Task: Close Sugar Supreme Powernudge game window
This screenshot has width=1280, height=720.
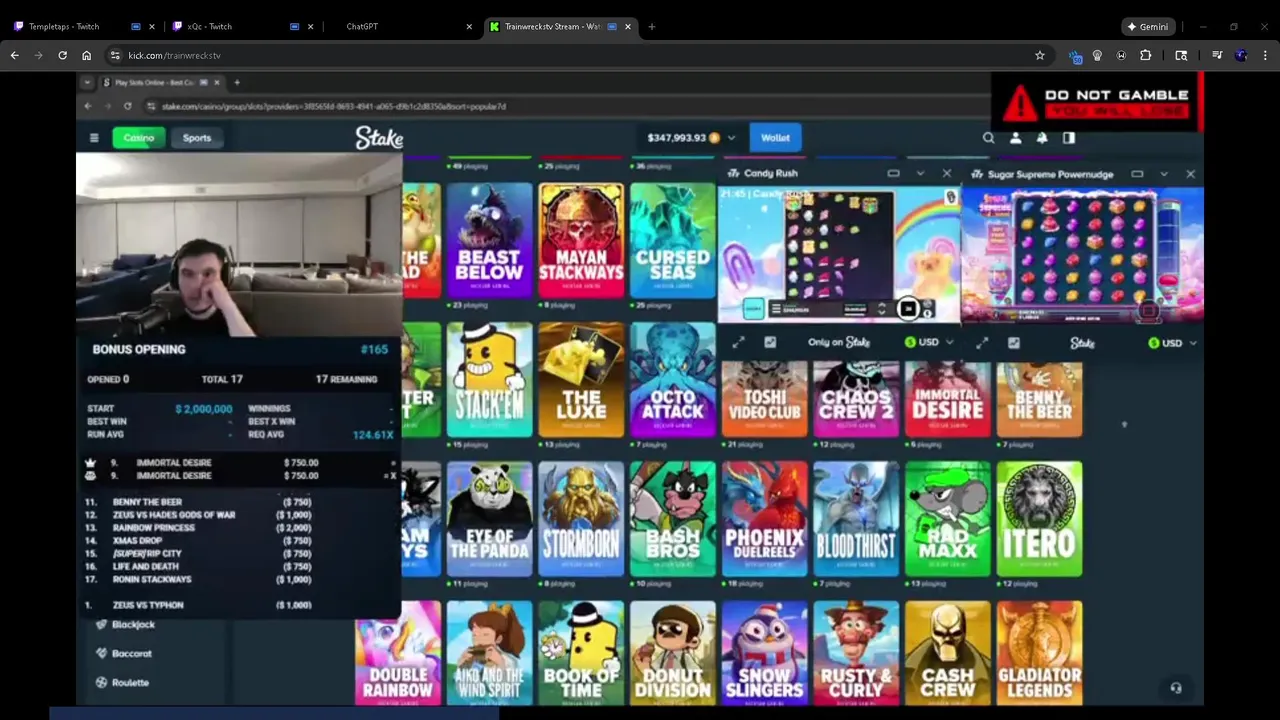Action: (1190, 174)
